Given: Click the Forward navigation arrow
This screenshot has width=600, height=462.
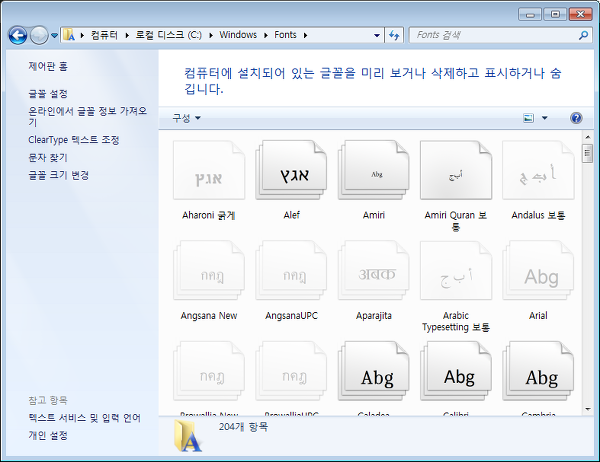Looking at the screenshot, I should pyautogui.click(x=39, y=36).
